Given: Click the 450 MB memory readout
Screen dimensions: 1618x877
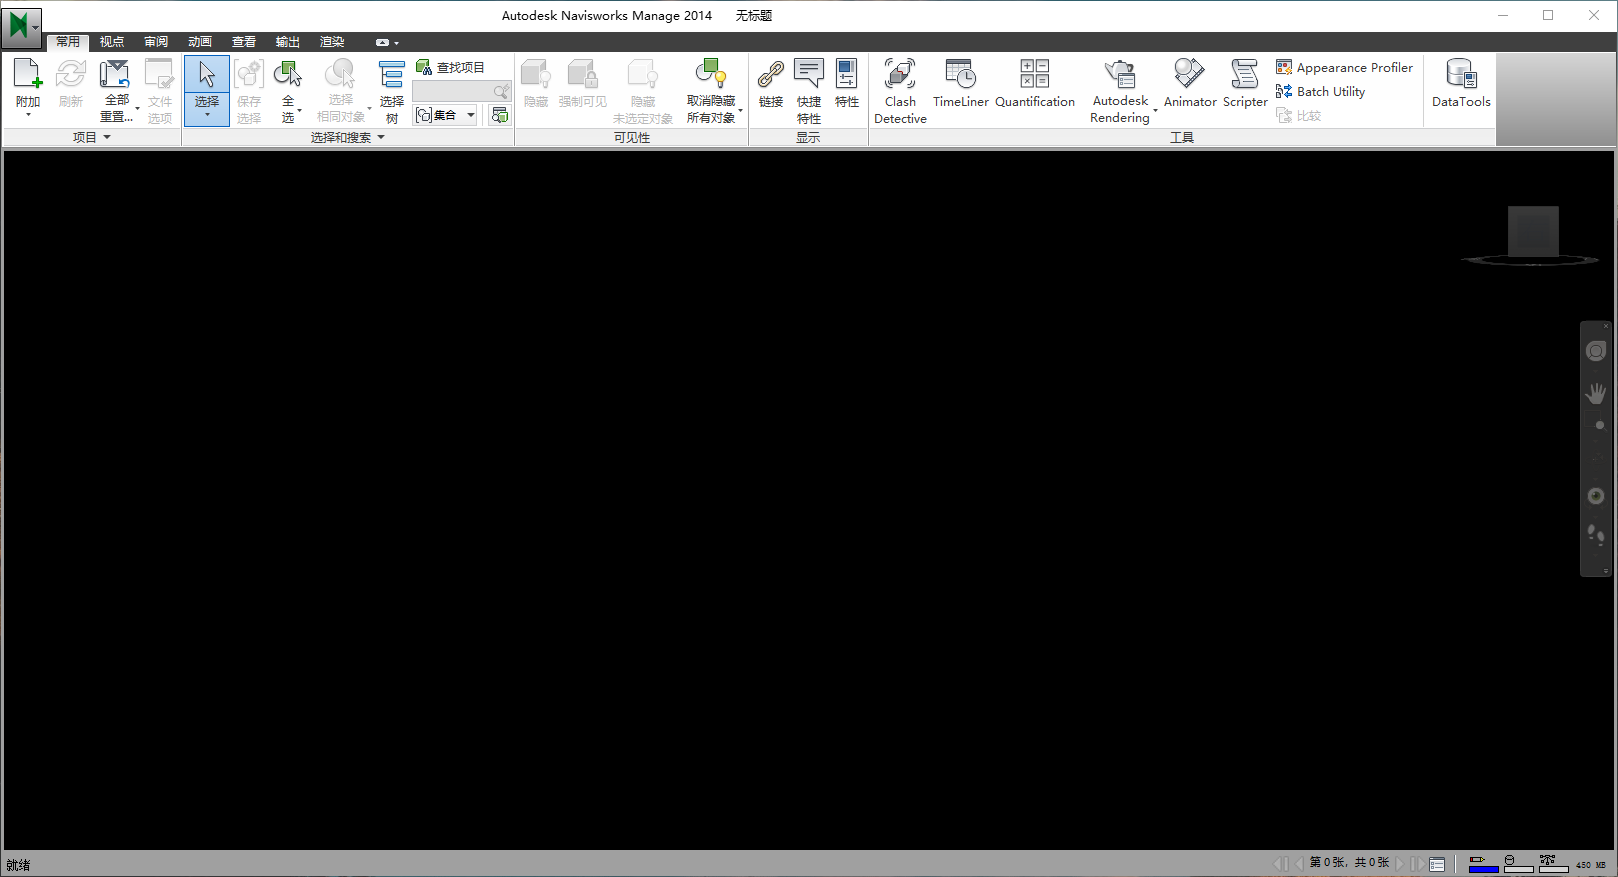Looking at the screenshot, I should [x=1590, y=865].
